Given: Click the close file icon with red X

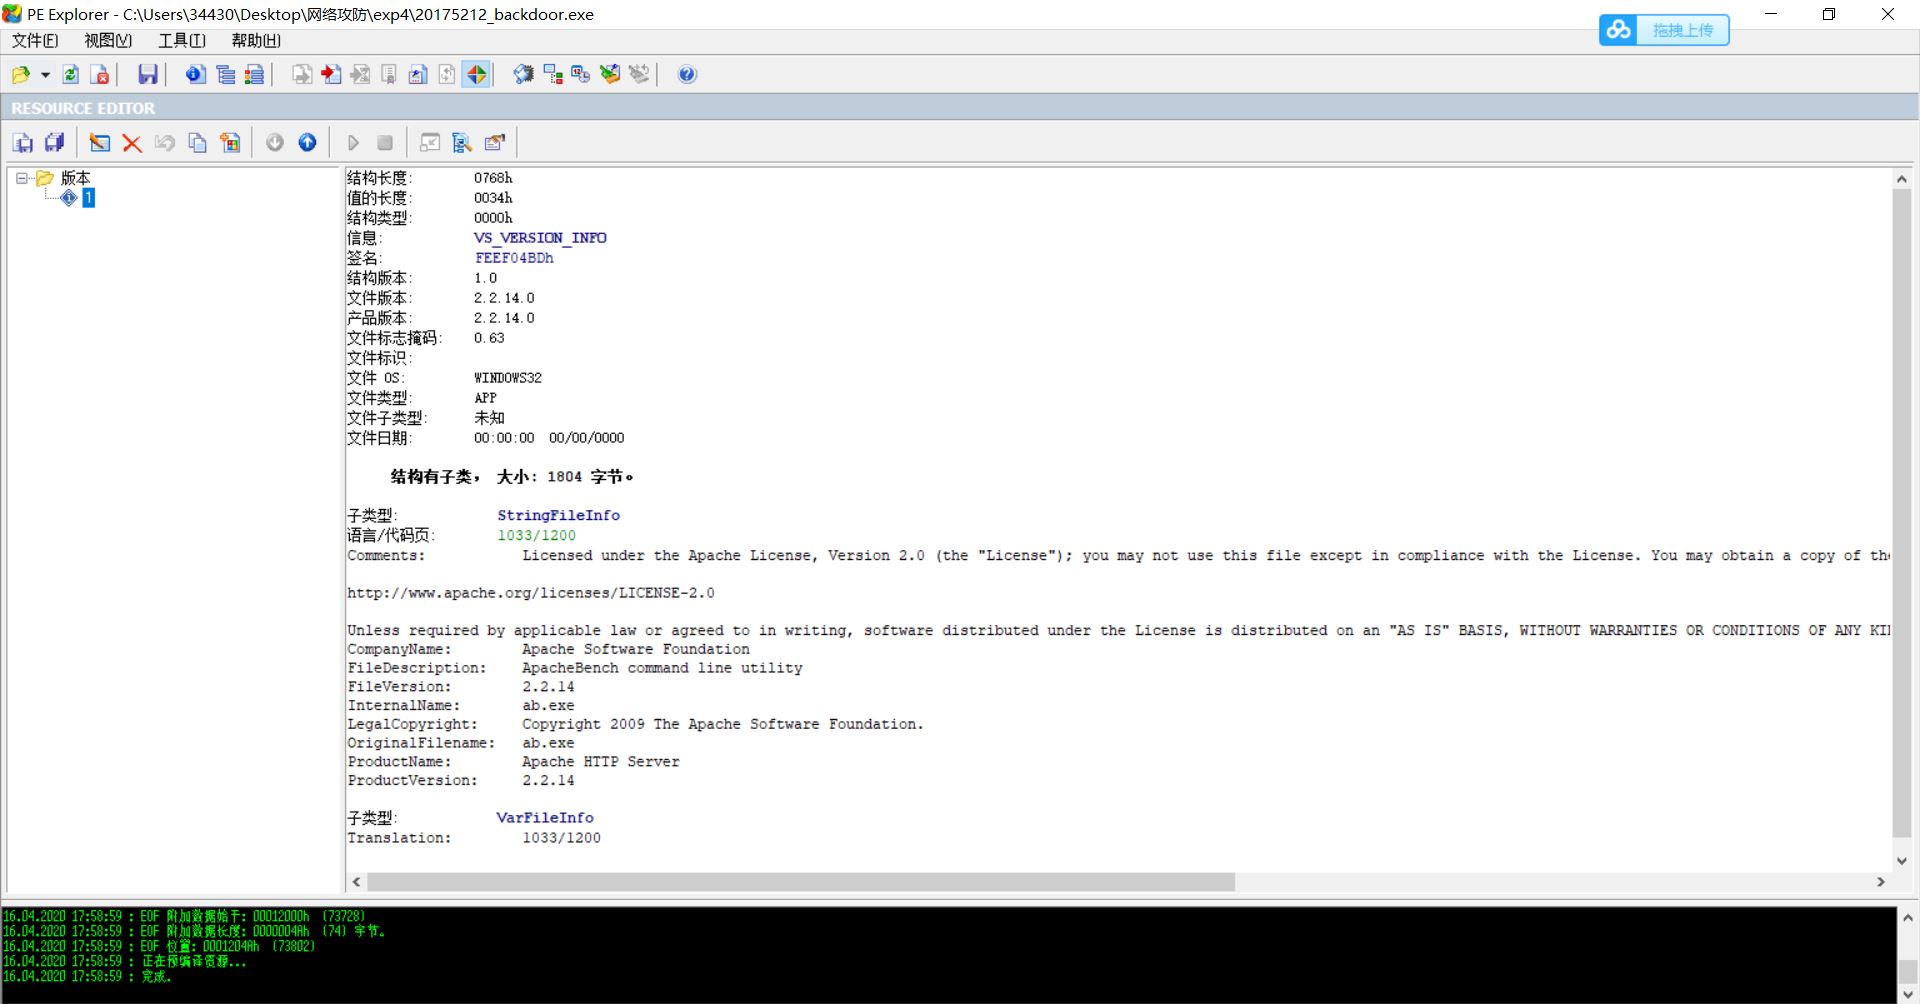Looking at the screenshot, I should pos(100,75).
